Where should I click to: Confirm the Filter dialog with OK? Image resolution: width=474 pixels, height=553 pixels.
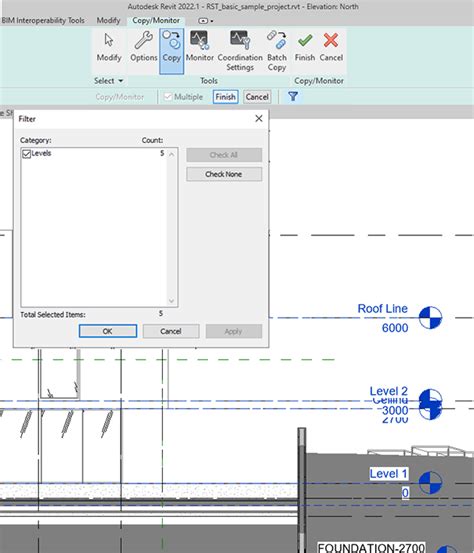pos(108,331)
